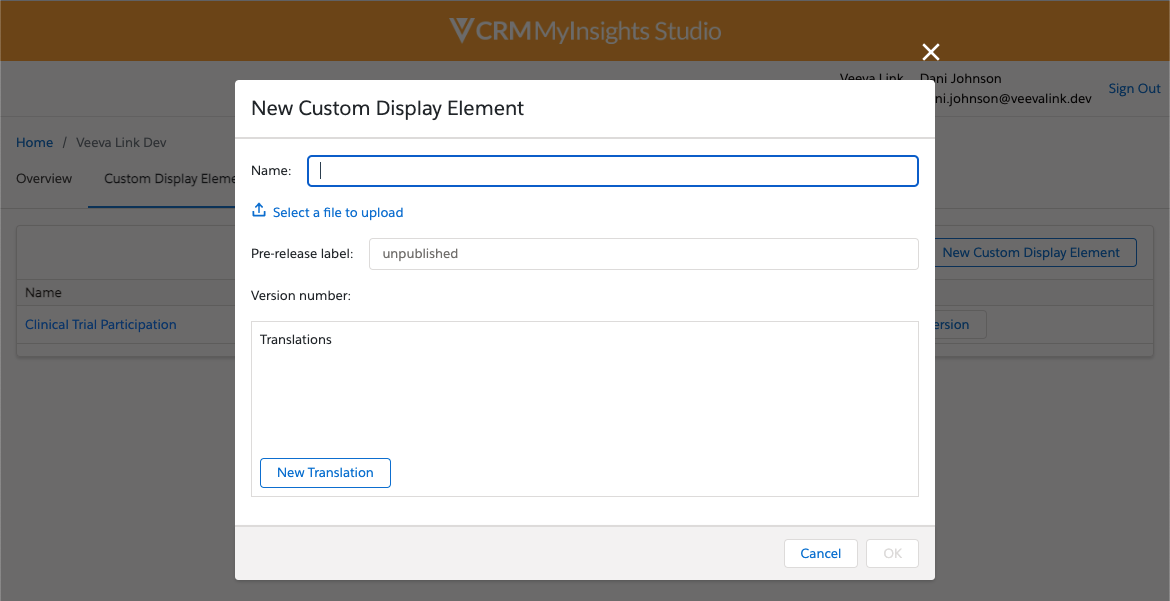The height and width of the screenshot is (601, 1170).
Task: Close the dialog with the X icon
Action: pyautogui.click(x=931, y=53)
